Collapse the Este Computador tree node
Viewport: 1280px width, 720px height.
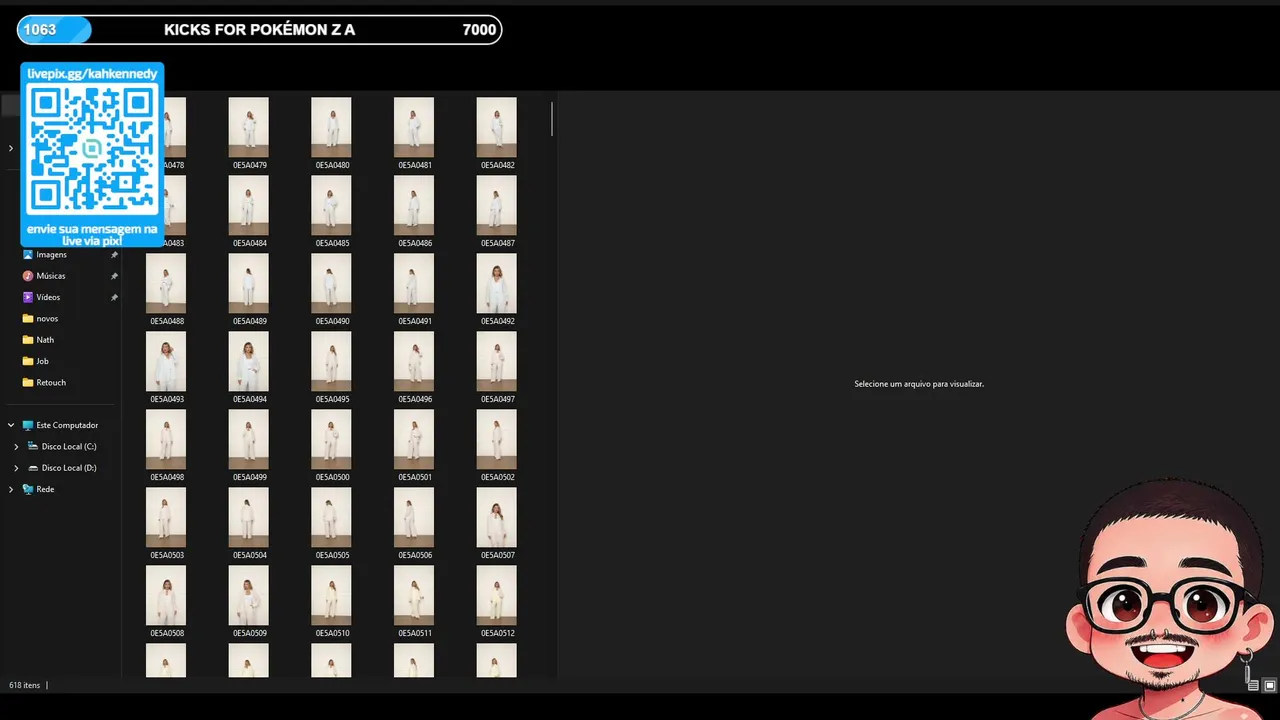11,425
